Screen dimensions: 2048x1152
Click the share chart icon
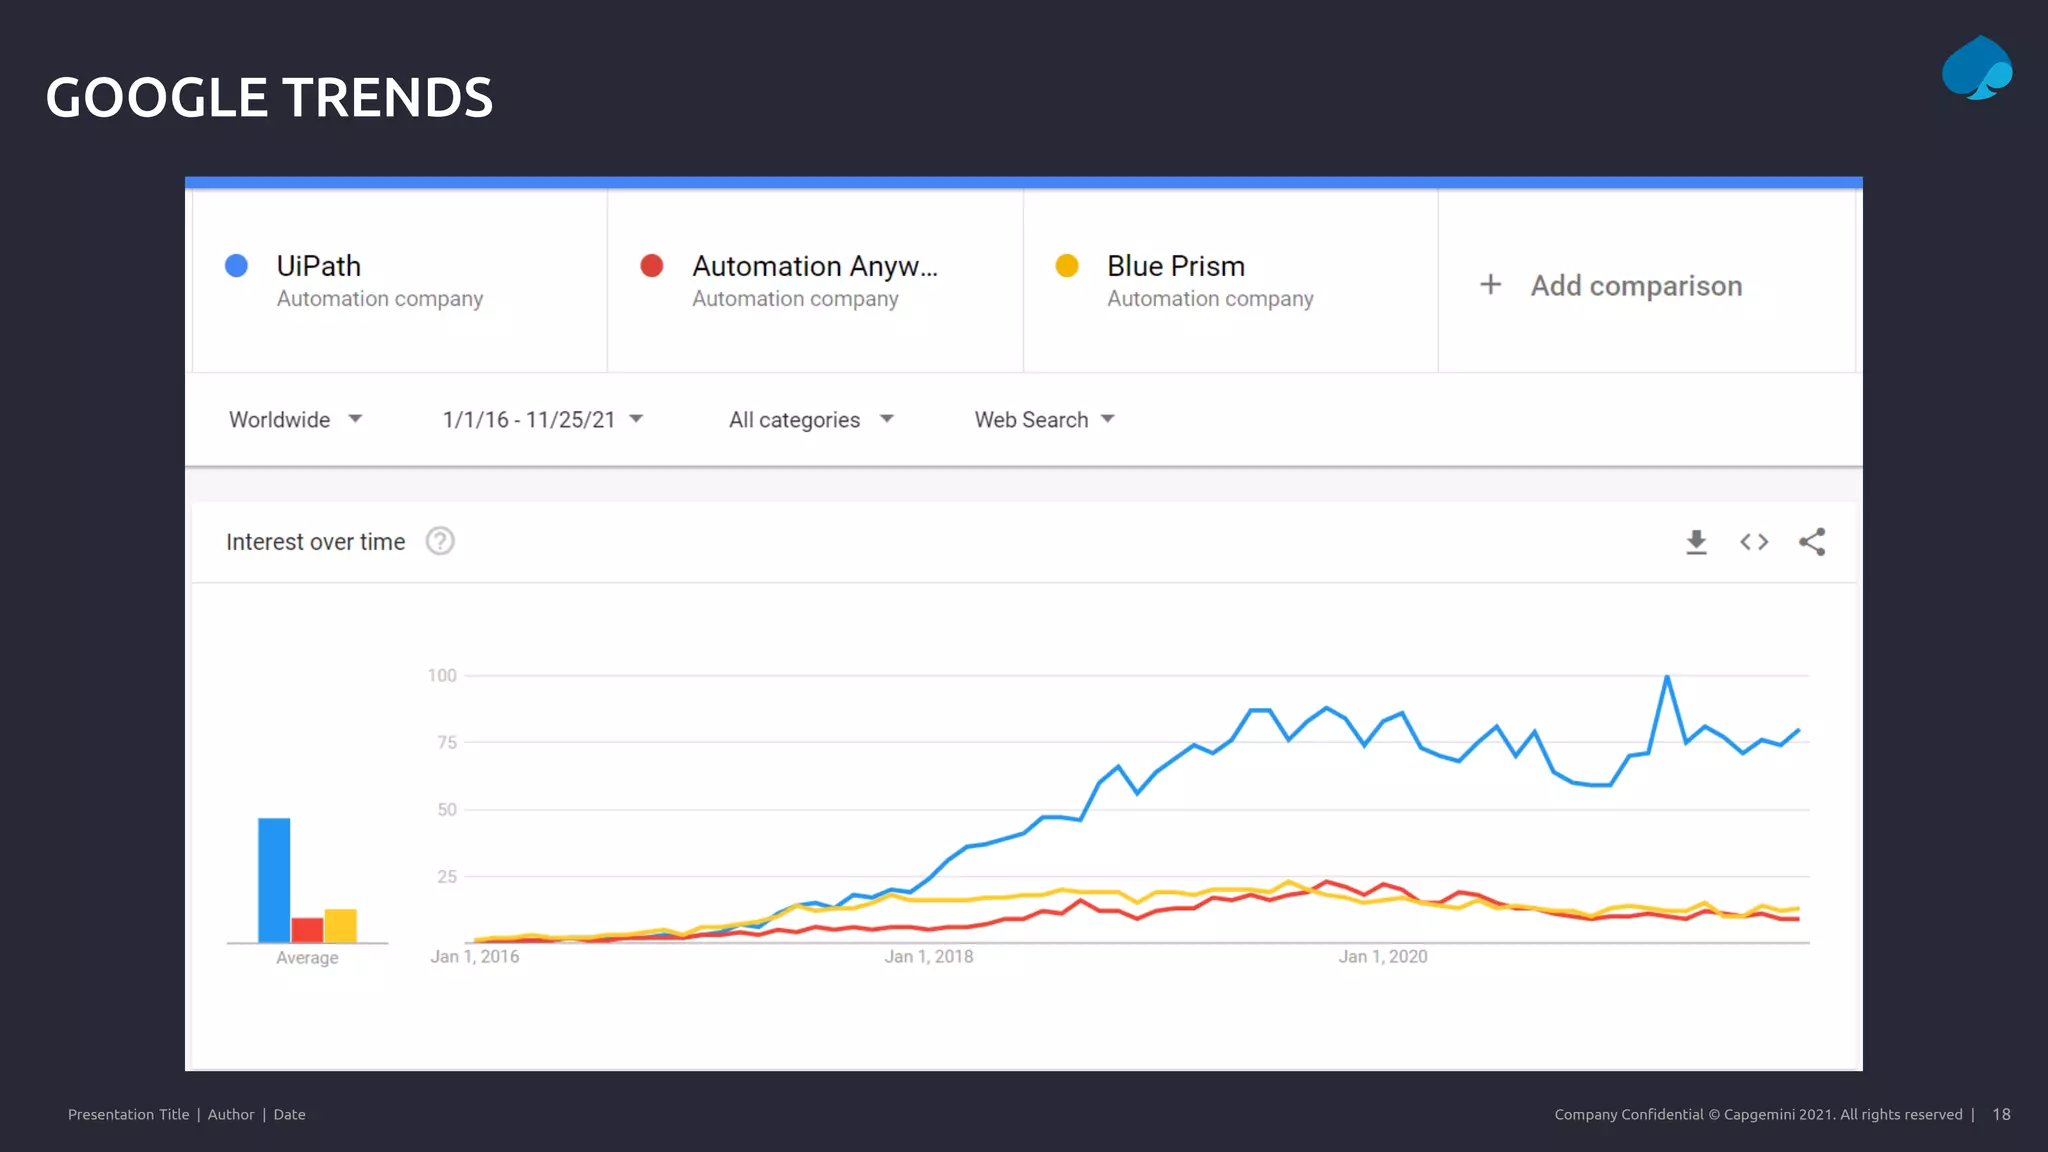pyautogui.click(x=1812, y=542)
